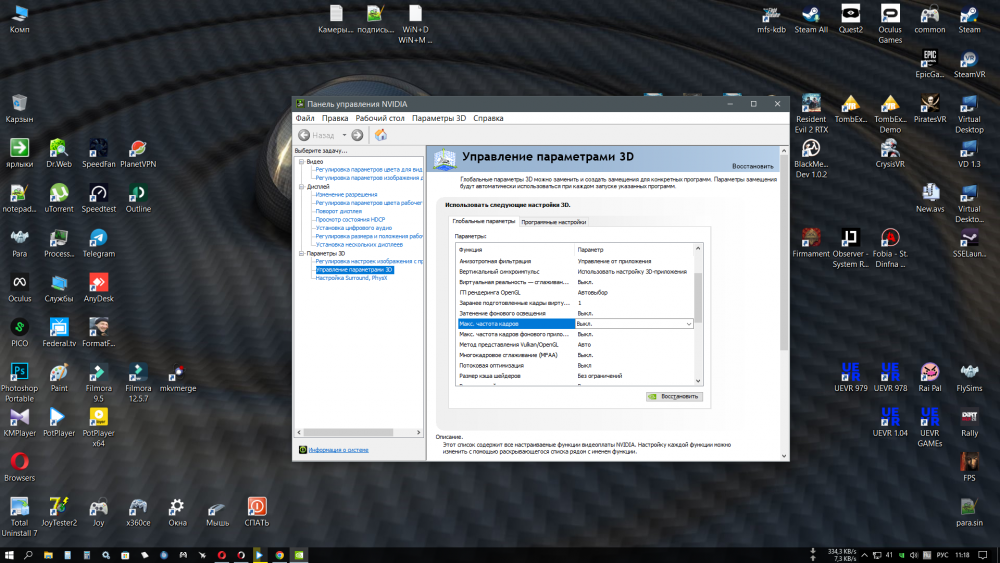This screenshot has height=563, width=1000.
Task: Click the Photoshop Portable desktop icon
Action: (x=19, y=372)
